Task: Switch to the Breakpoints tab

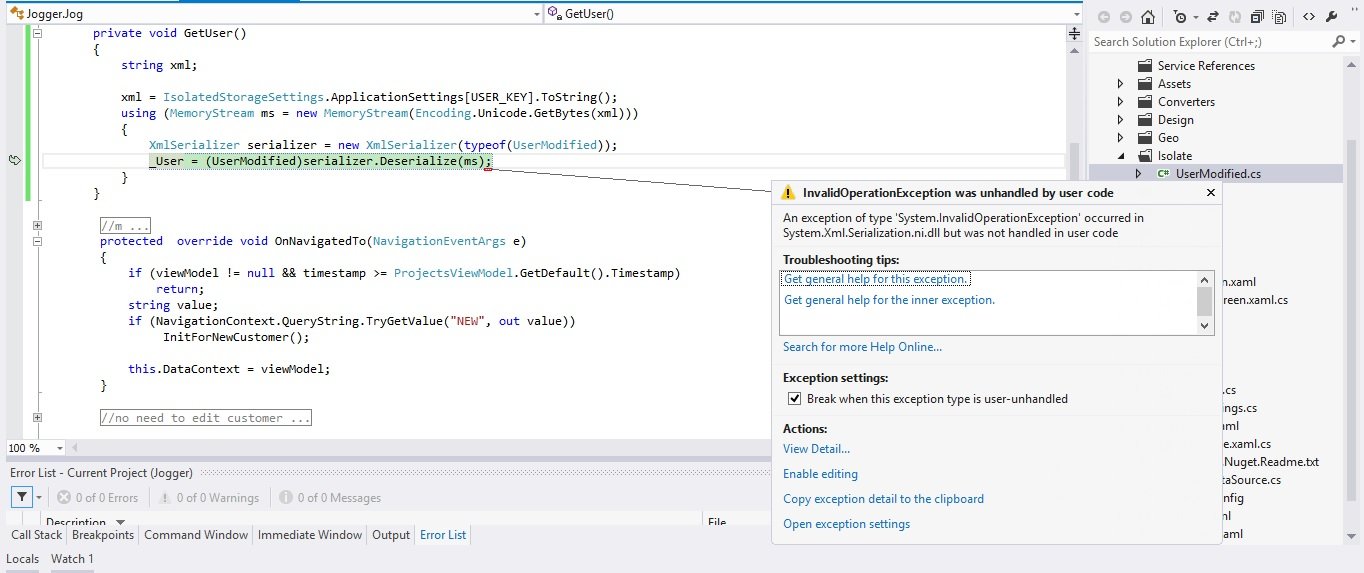Action: coord(103,535)
